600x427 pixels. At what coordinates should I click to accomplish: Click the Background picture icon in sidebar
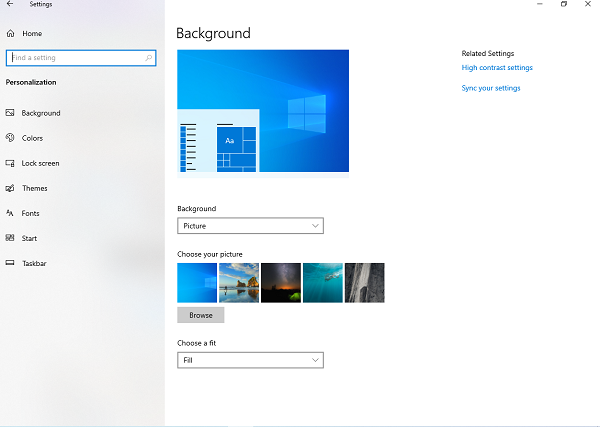(10, 113)
